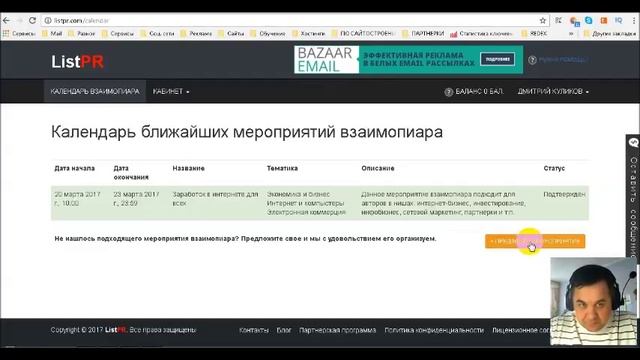Image resolution: width=640 pixels, height=360 pixels.
Task: Expand the Кабинет dropdown menu
Action: point(171,91)
